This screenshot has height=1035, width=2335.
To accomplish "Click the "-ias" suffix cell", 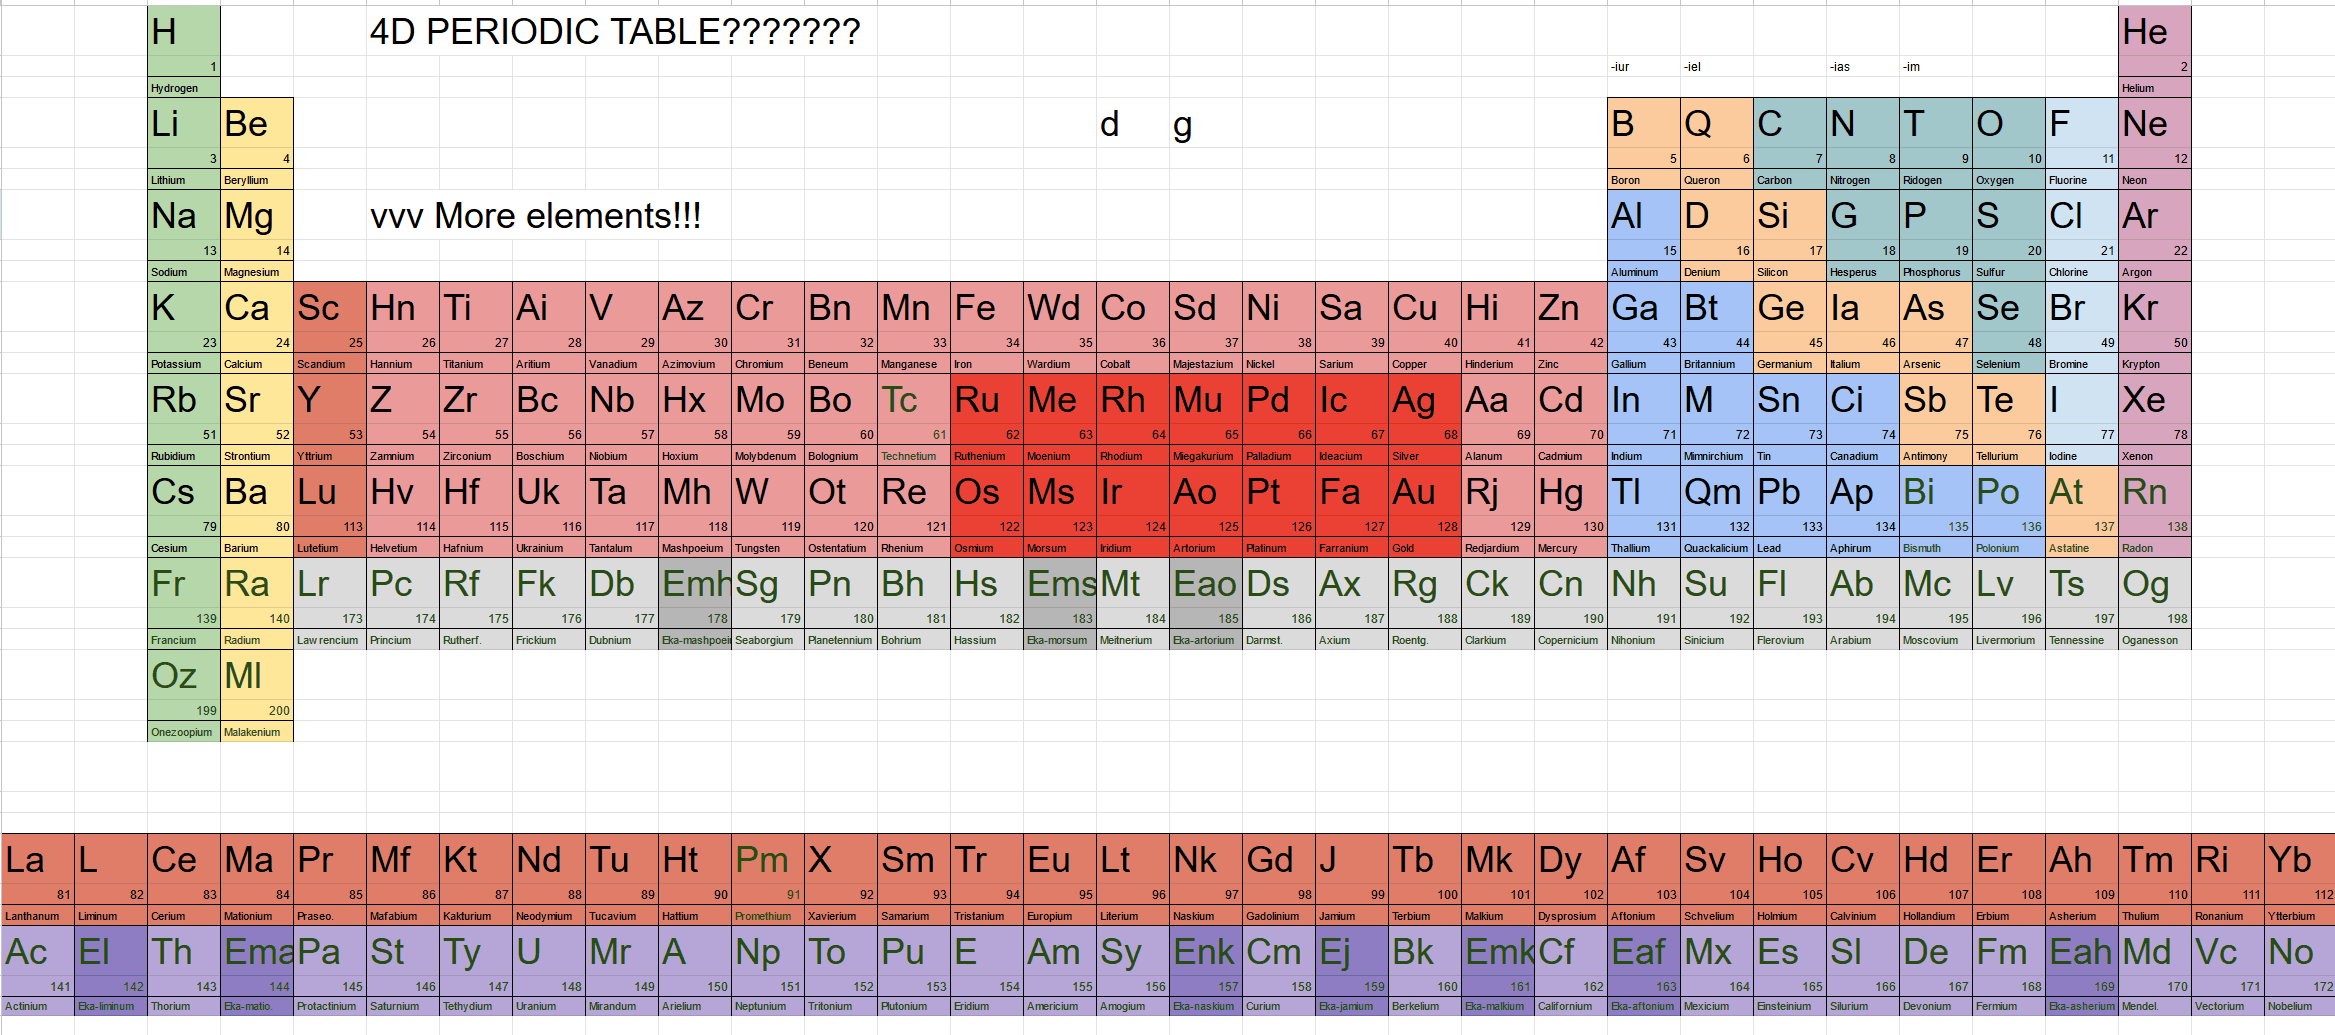I will click(x=1863, y=67).
